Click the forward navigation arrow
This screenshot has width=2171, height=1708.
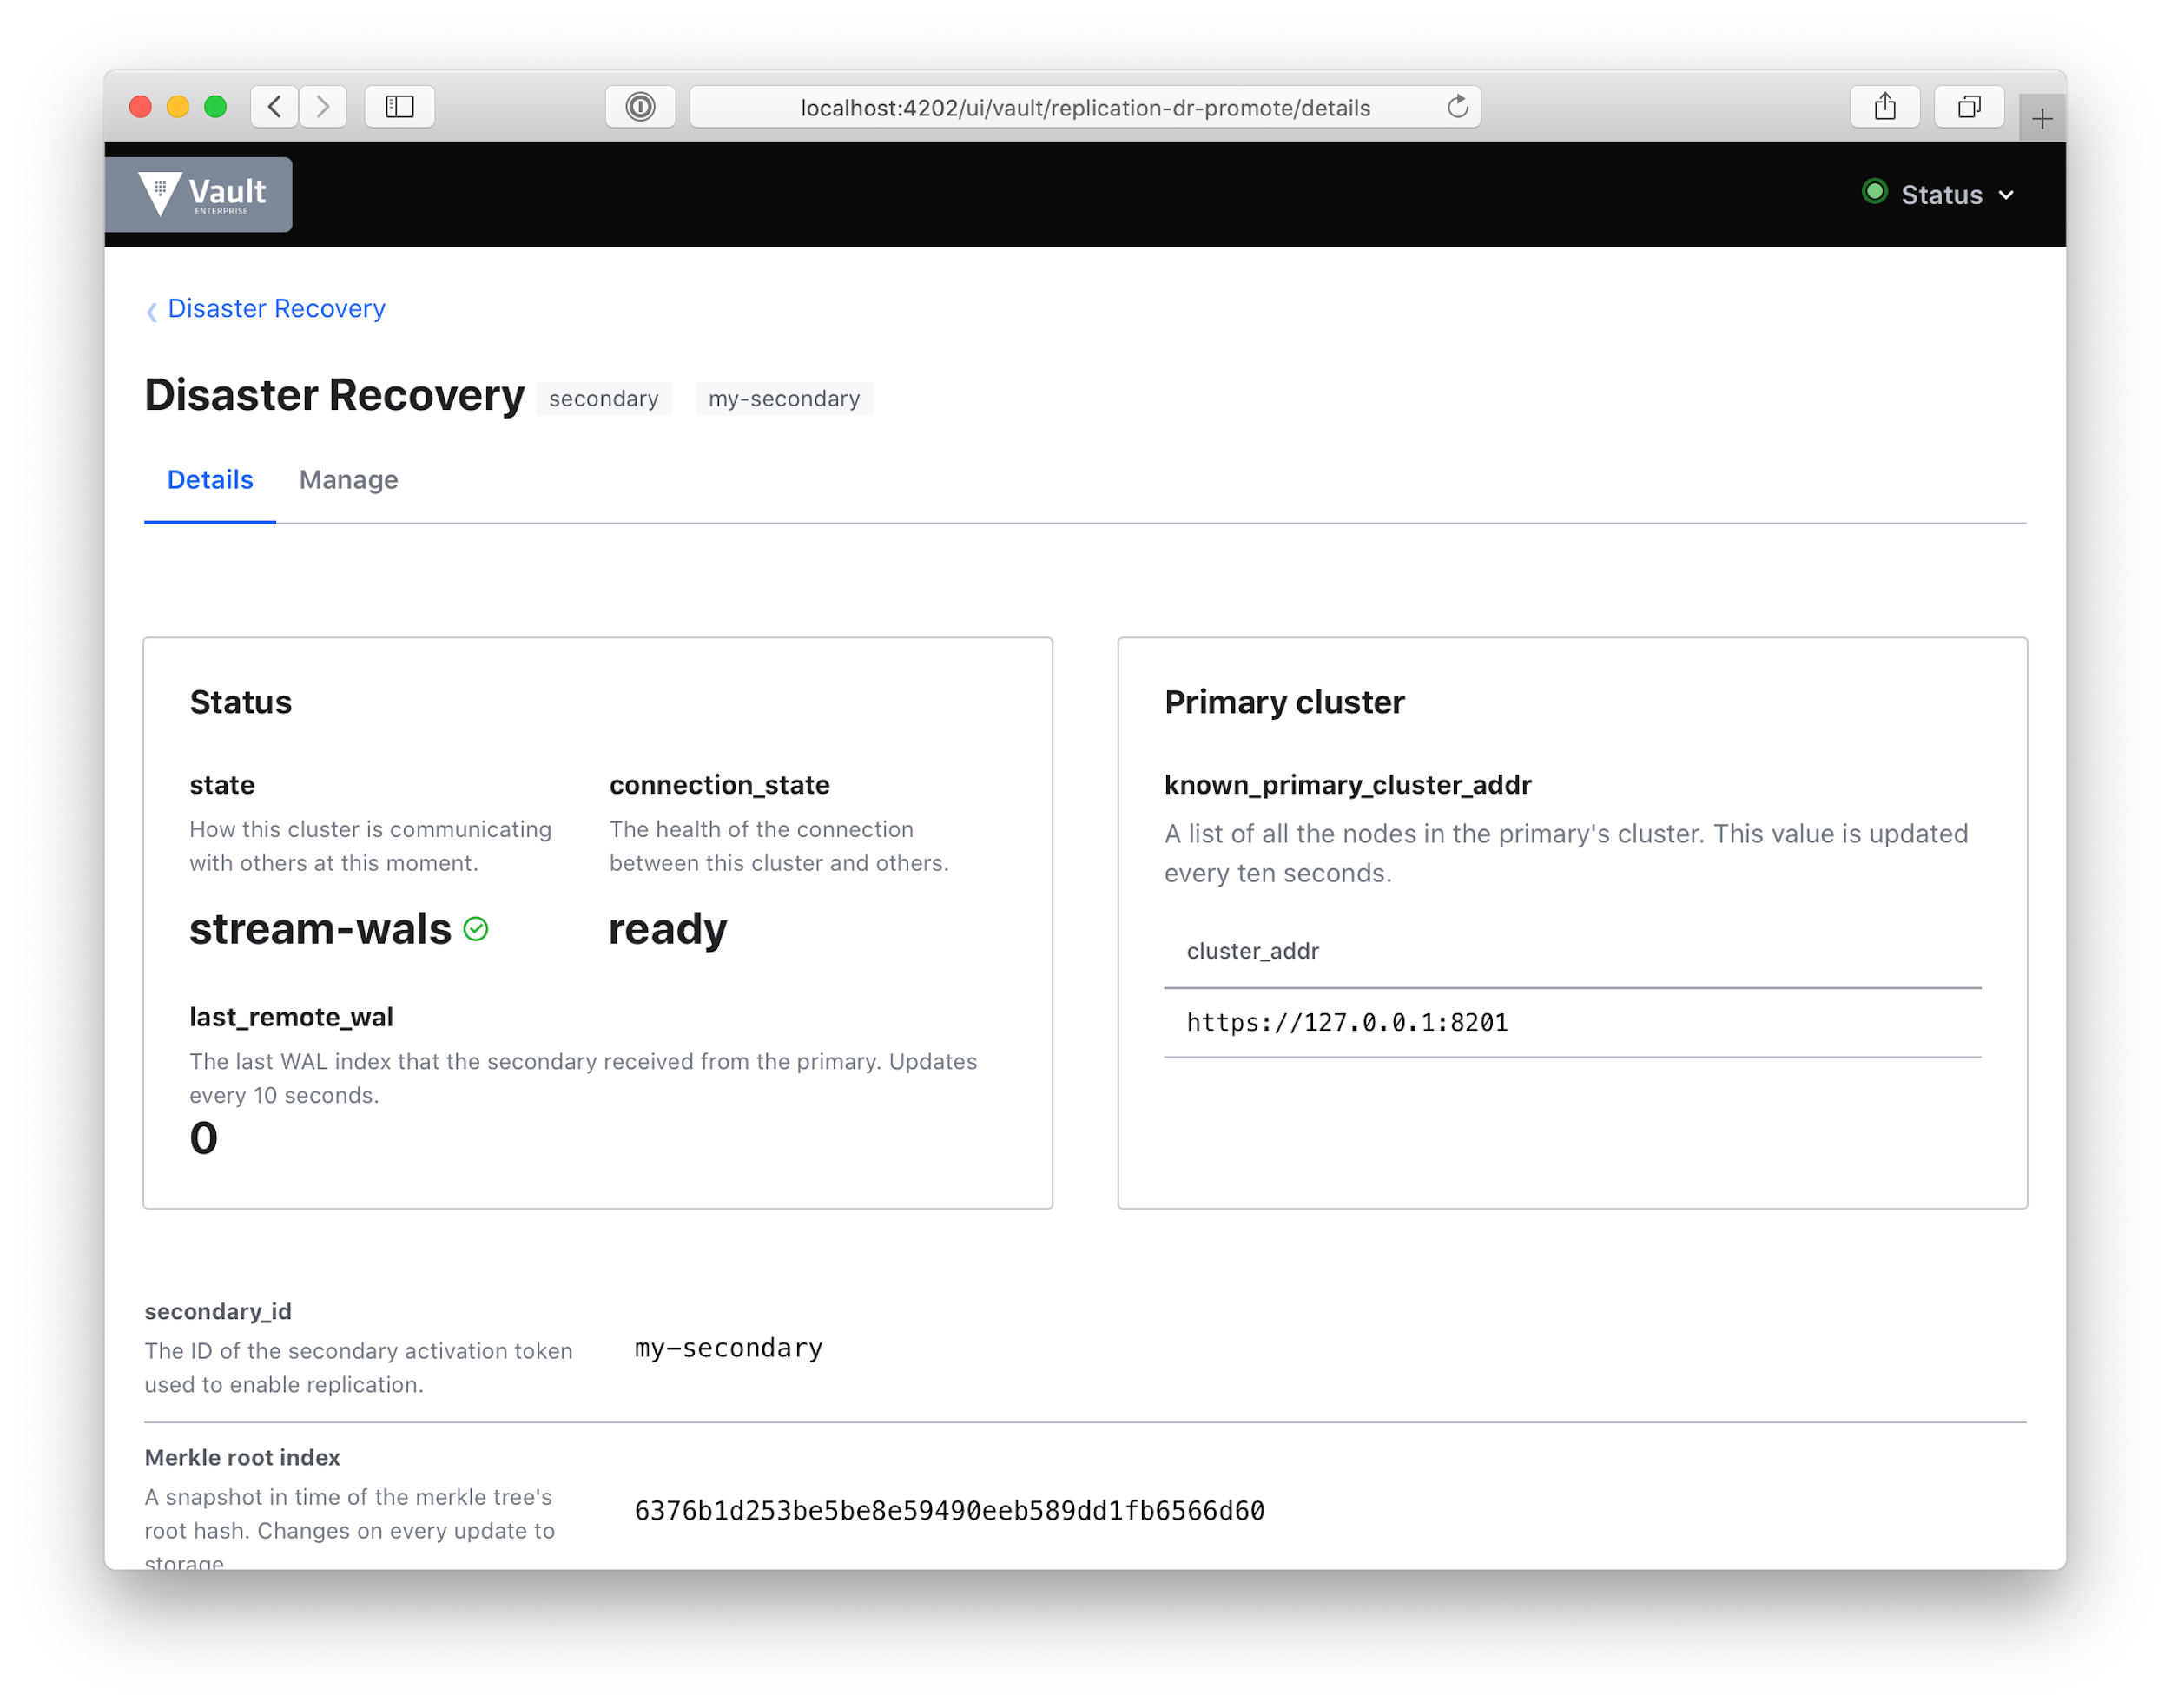322,106
